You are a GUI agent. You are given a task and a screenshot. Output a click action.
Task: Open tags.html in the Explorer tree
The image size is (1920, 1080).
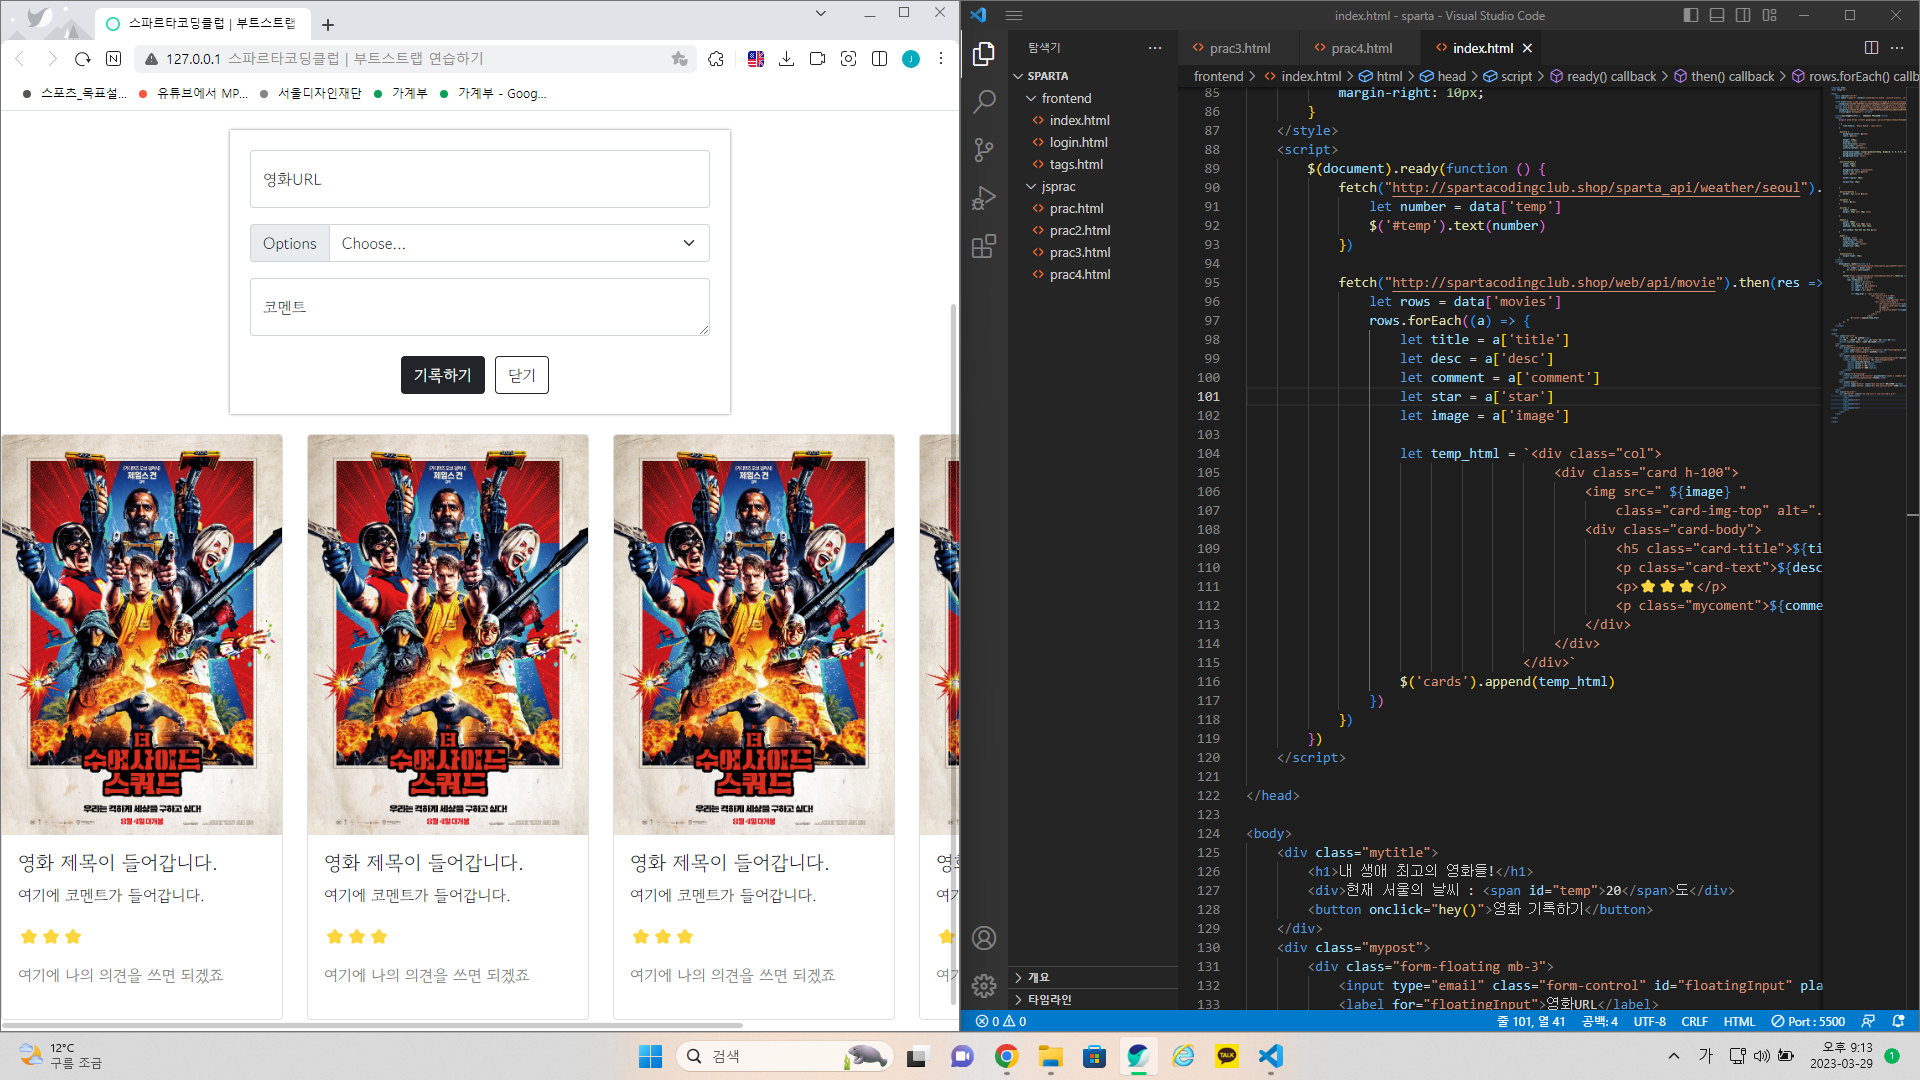point(1076,164)
